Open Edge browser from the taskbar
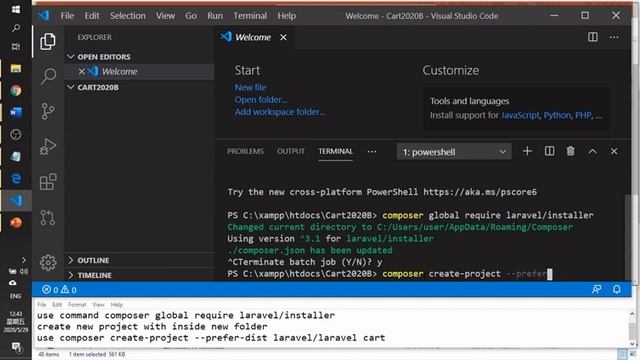The width and height of the screenshot is (640, 360). (16, 178)
